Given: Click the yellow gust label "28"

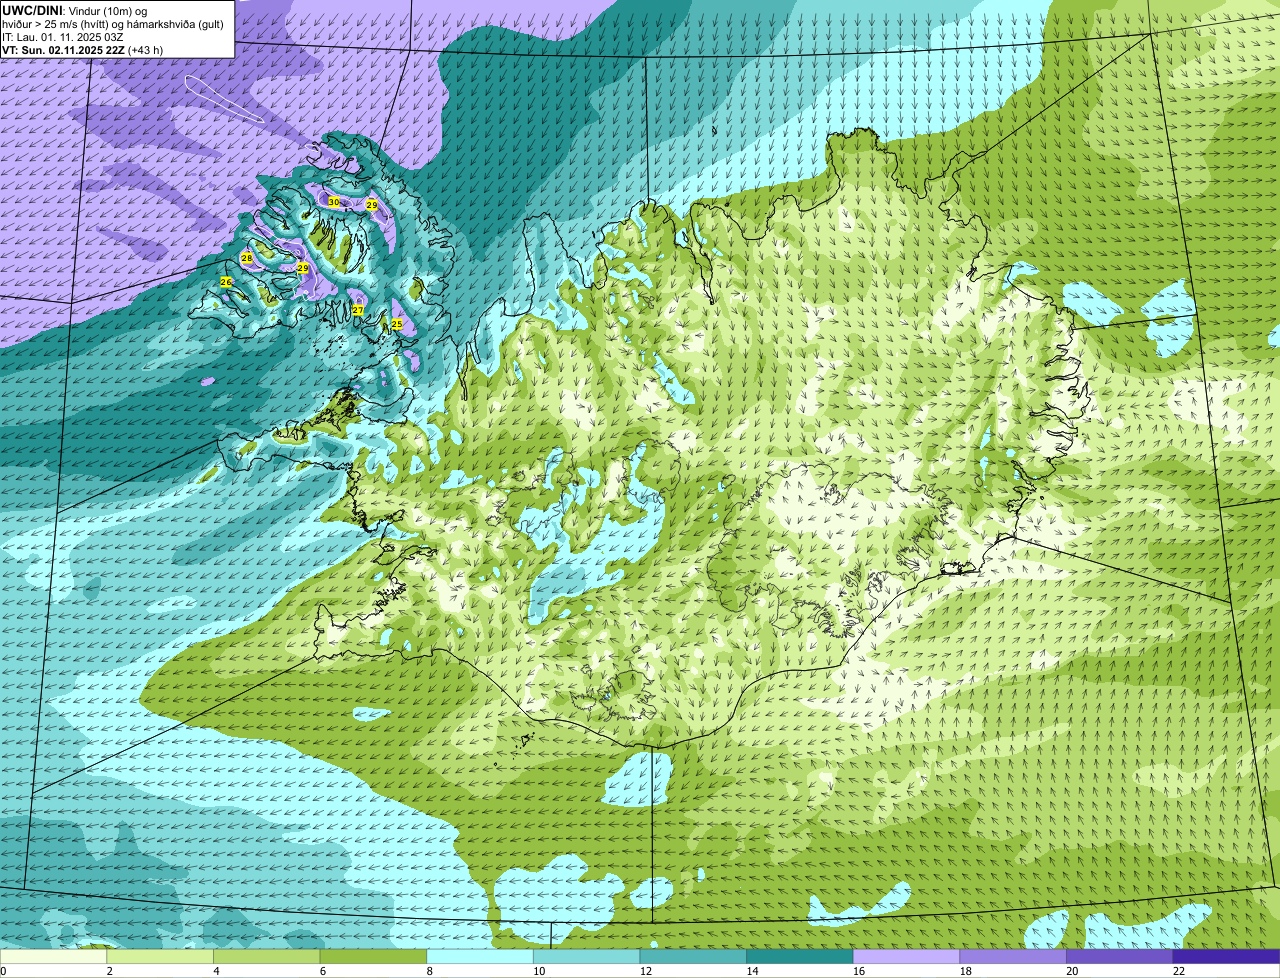Looking at the screenshot, I should (247, 258).
